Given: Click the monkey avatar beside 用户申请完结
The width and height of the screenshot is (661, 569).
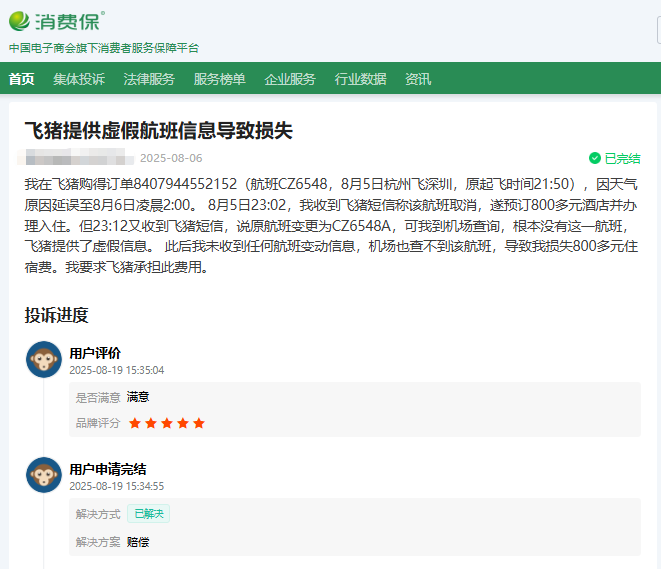Looking at the screenshot, I should point(44,475).
